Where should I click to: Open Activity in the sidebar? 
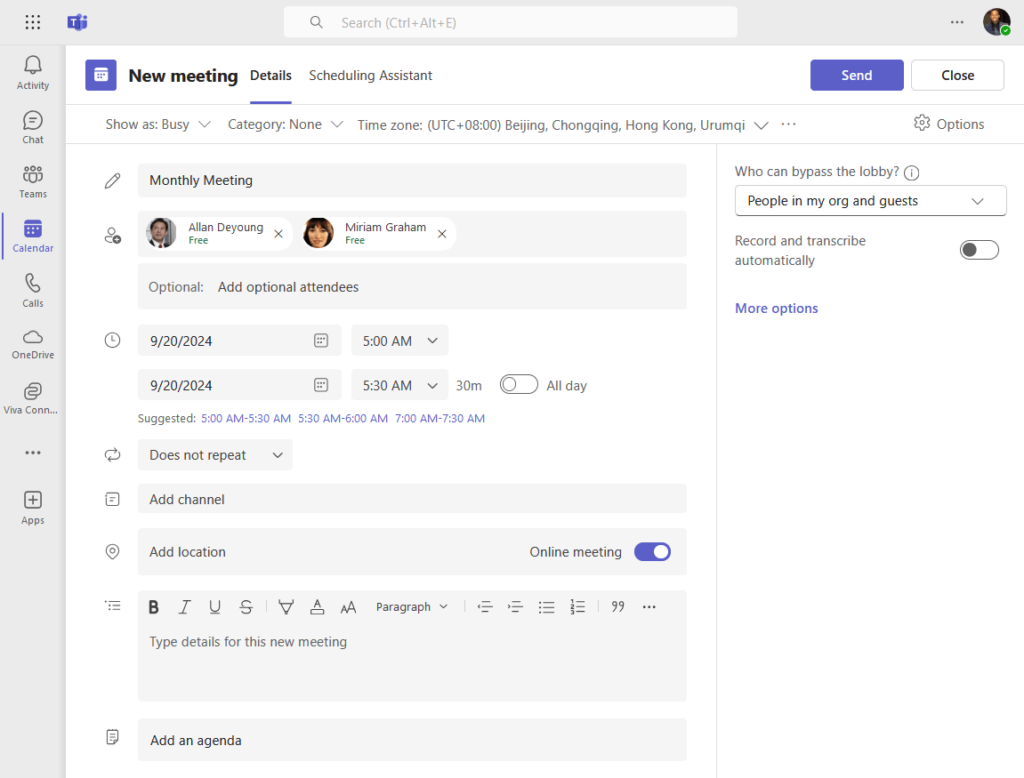point(33,73)
